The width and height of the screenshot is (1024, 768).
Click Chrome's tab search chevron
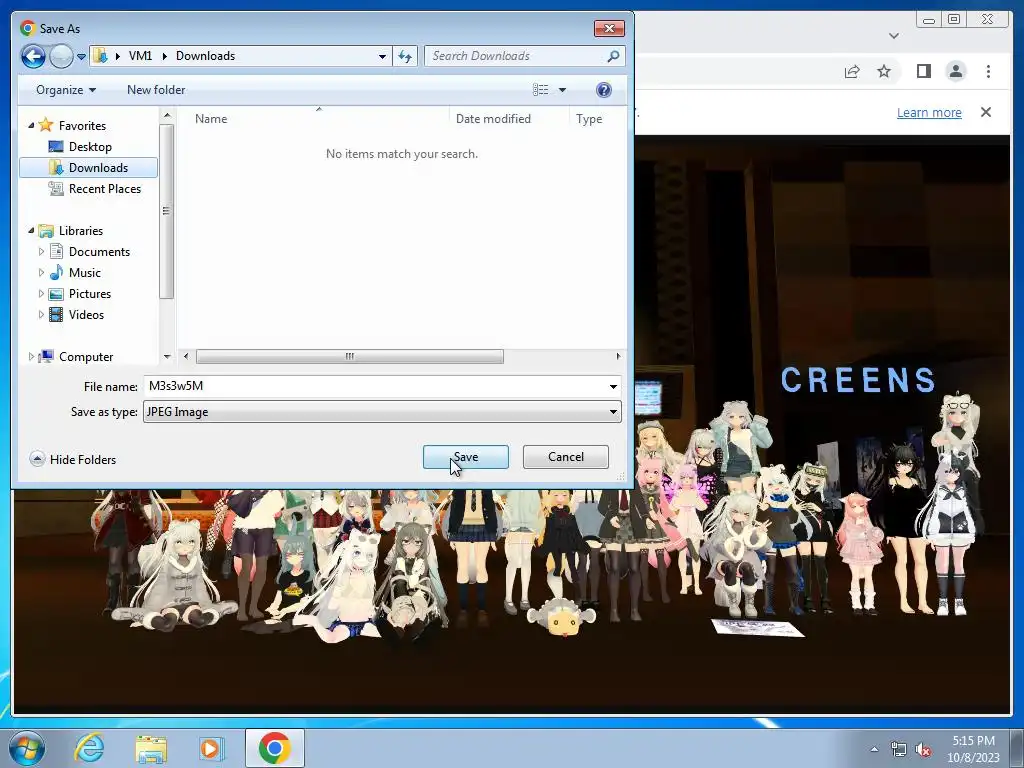tap(894, 36)
